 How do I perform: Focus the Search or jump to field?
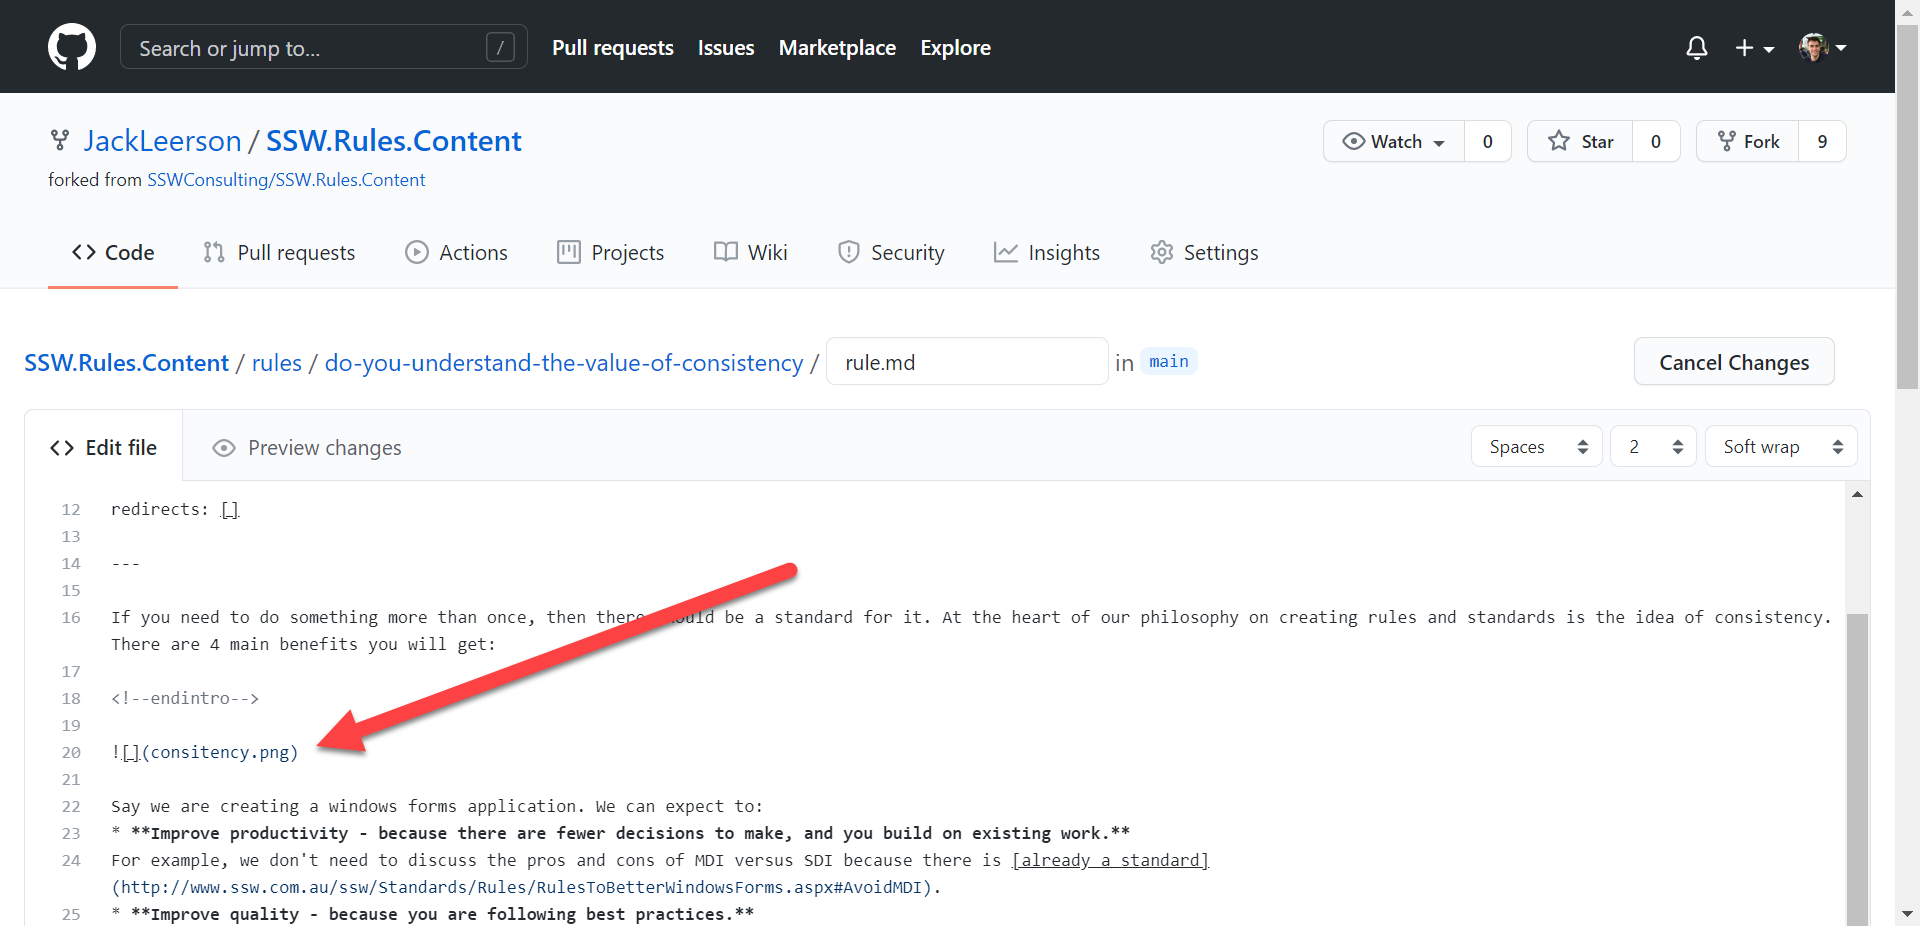(323, 47)
